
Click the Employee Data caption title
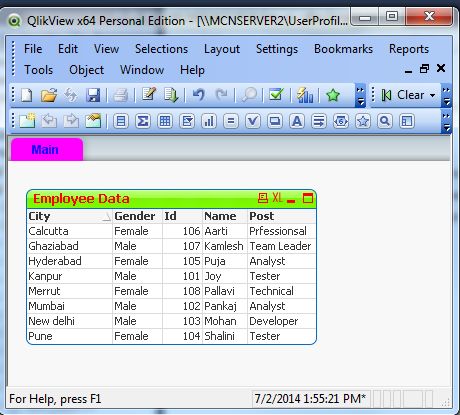[x=81, y=199]
